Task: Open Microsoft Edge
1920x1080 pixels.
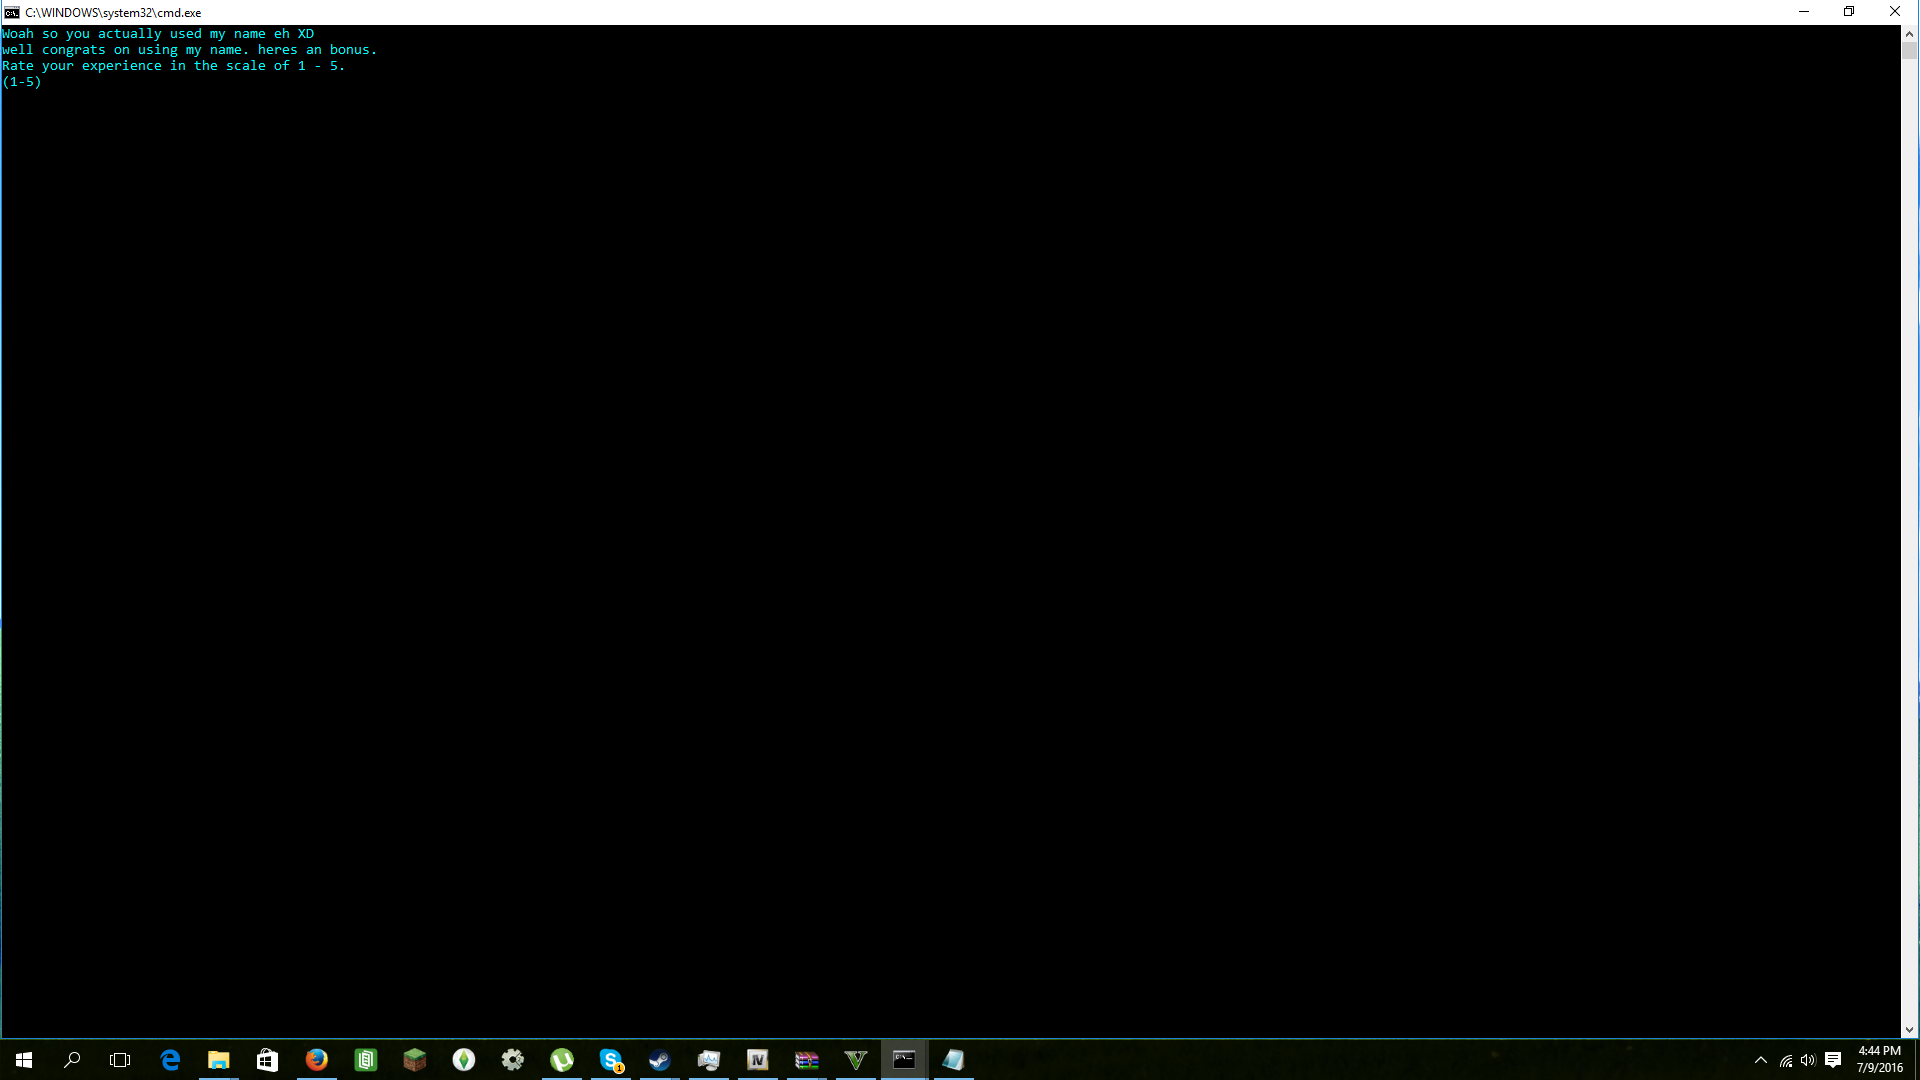Action: point(170,1060)
